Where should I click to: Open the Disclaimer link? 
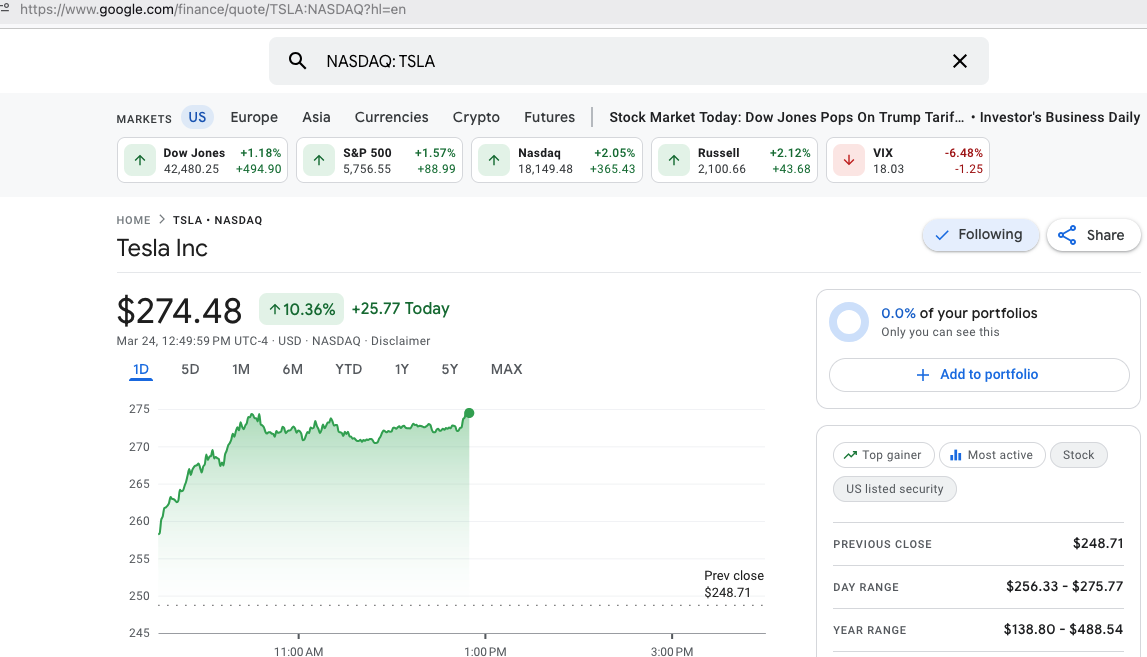[x=400, y=341]
